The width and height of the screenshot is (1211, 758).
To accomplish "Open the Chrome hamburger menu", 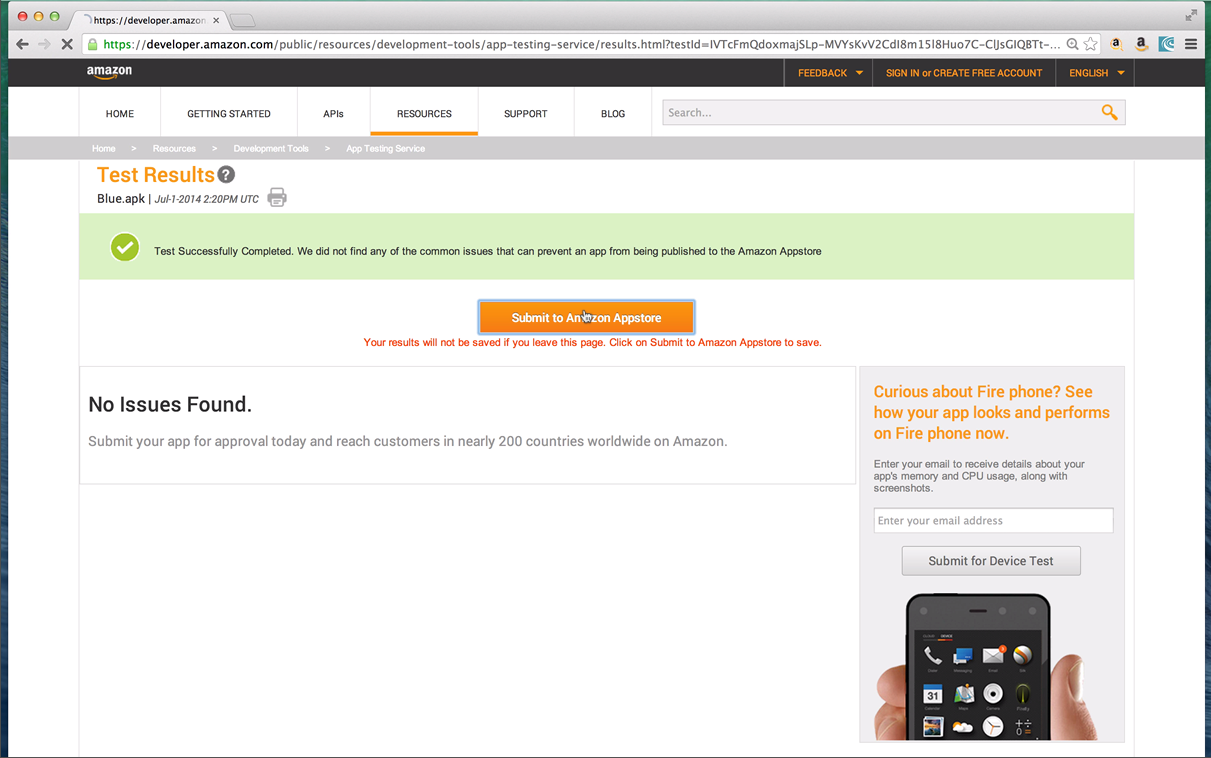I will tap(1191, 44).
